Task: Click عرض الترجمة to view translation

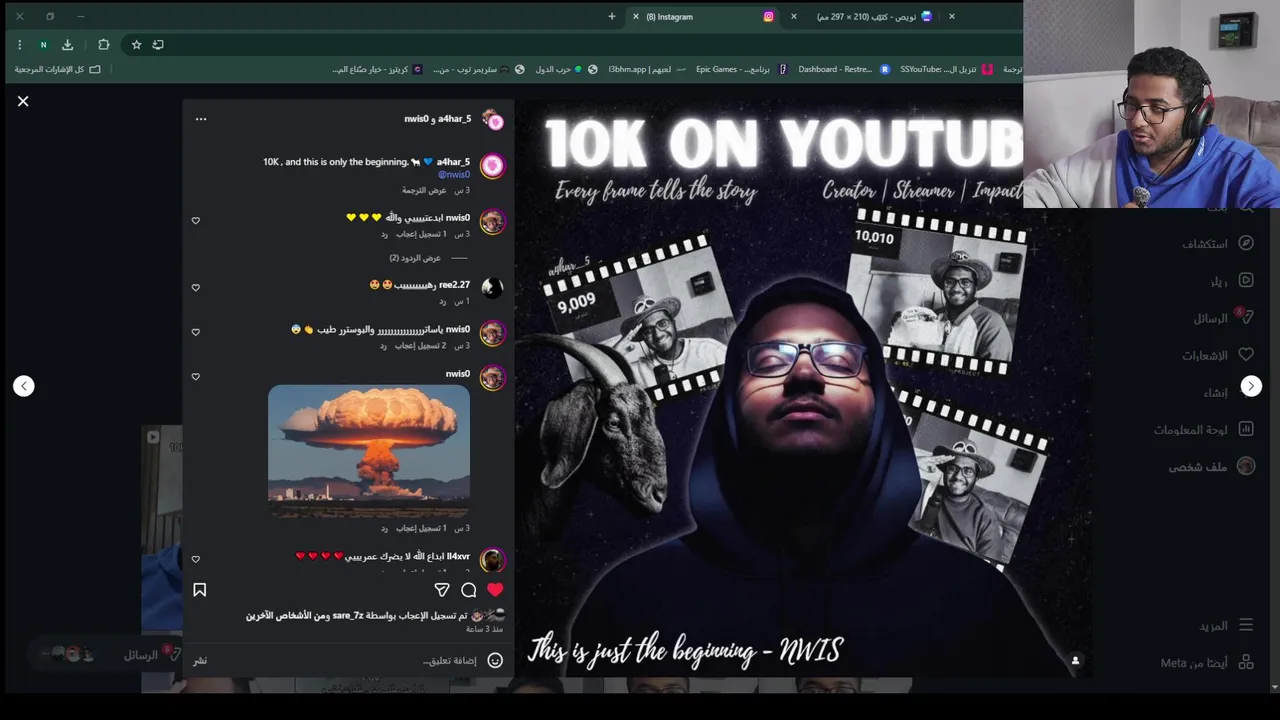Action: tap(424, 190)
